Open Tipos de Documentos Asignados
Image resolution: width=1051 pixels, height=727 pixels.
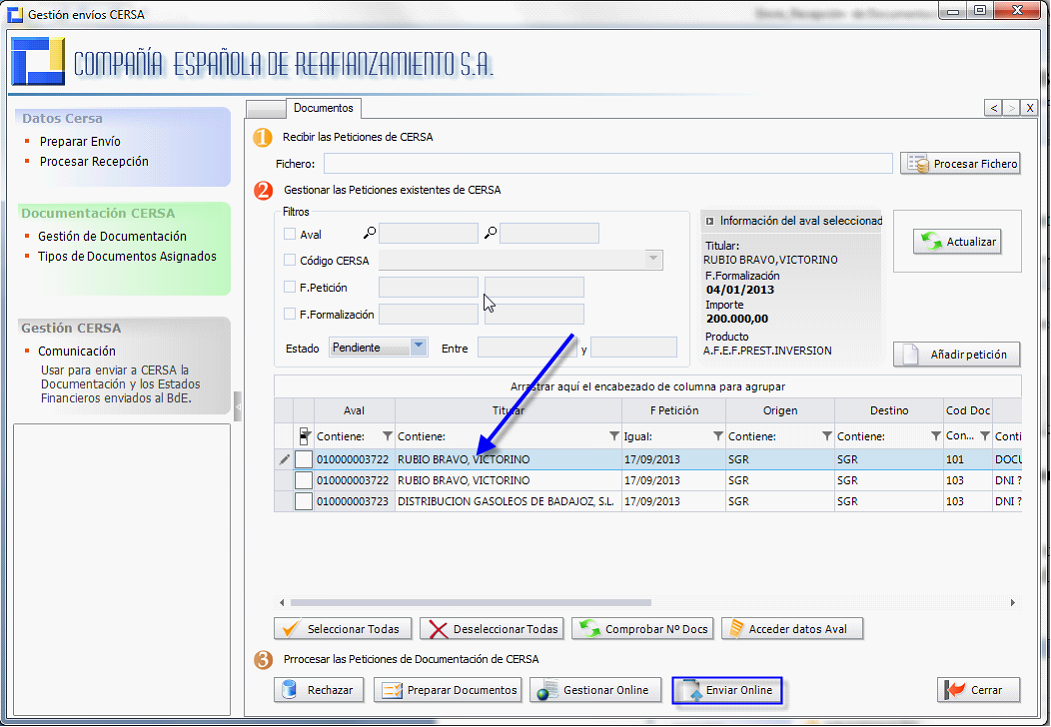click(x=127, y=257)
